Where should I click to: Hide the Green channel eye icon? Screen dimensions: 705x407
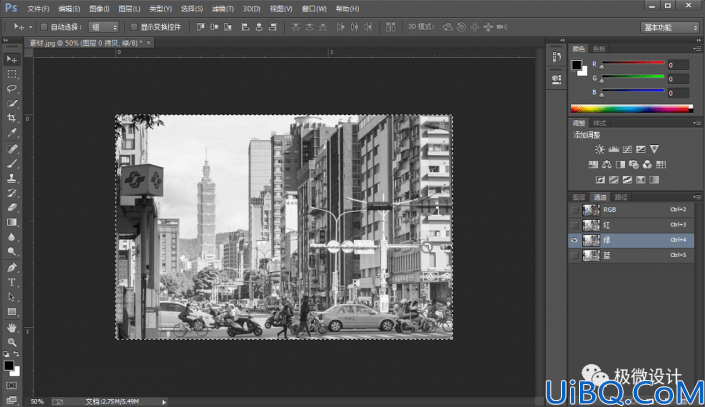(x=574, y=240)
